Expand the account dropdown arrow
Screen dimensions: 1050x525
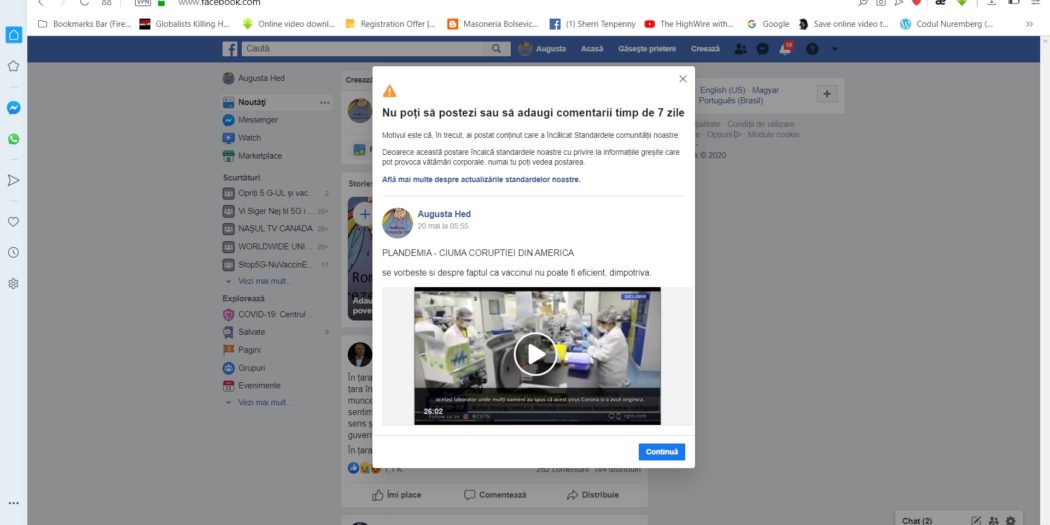click(835, 48)
